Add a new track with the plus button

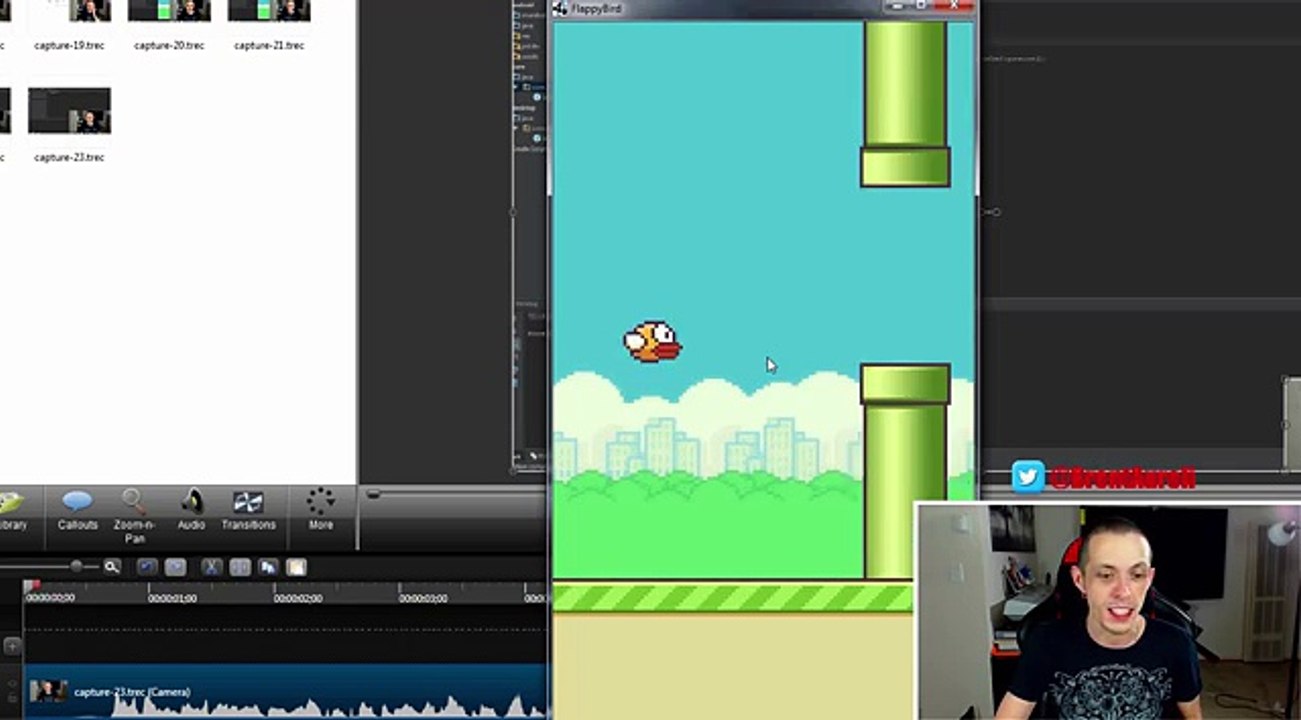(x=12, y=646)
